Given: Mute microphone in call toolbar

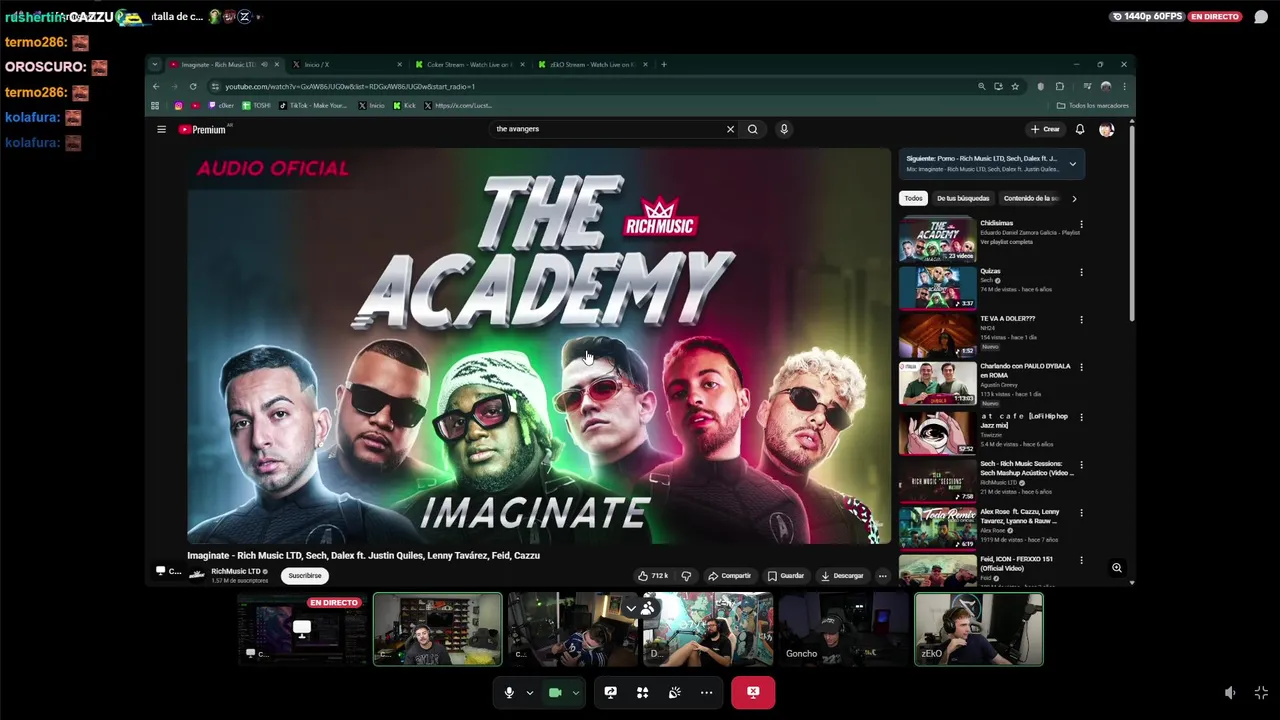Looking at the screenshot, I should click(509, 692).
